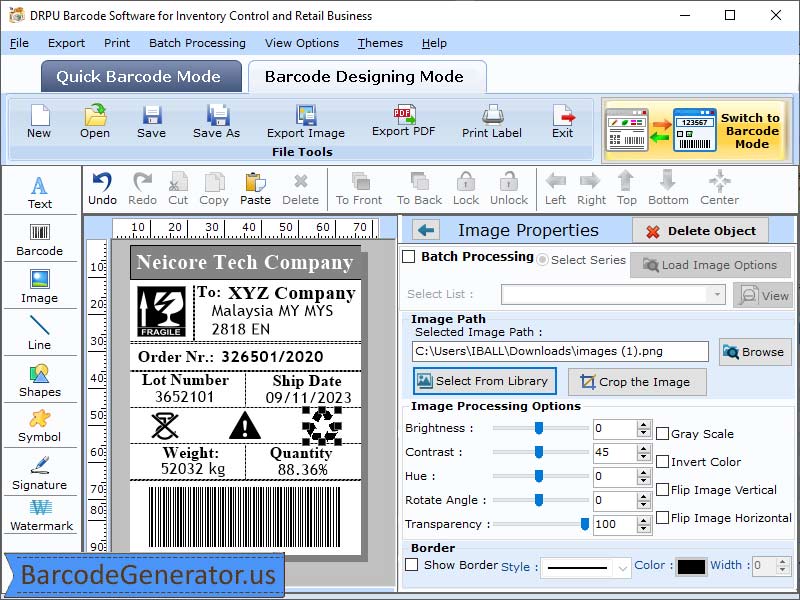Open the border Style dropdown

click(622, 567)
